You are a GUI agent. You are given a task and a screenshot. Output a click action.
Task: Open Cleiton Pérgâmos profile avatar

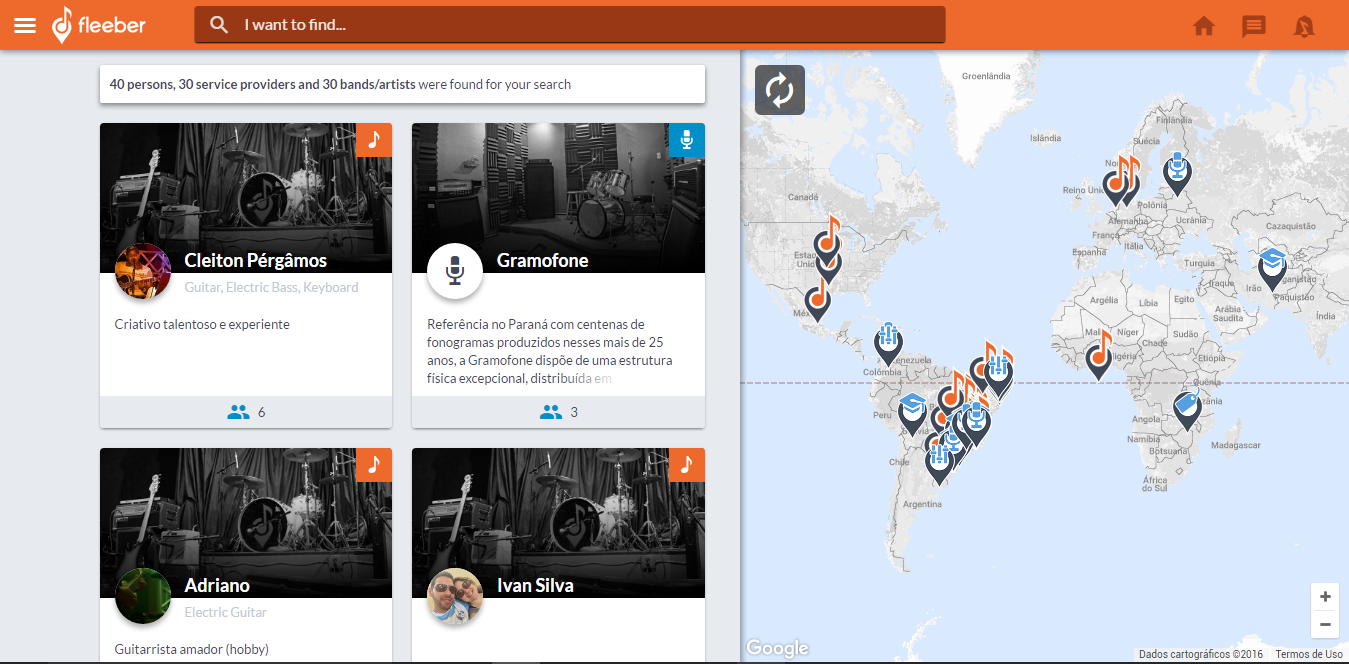142,270
